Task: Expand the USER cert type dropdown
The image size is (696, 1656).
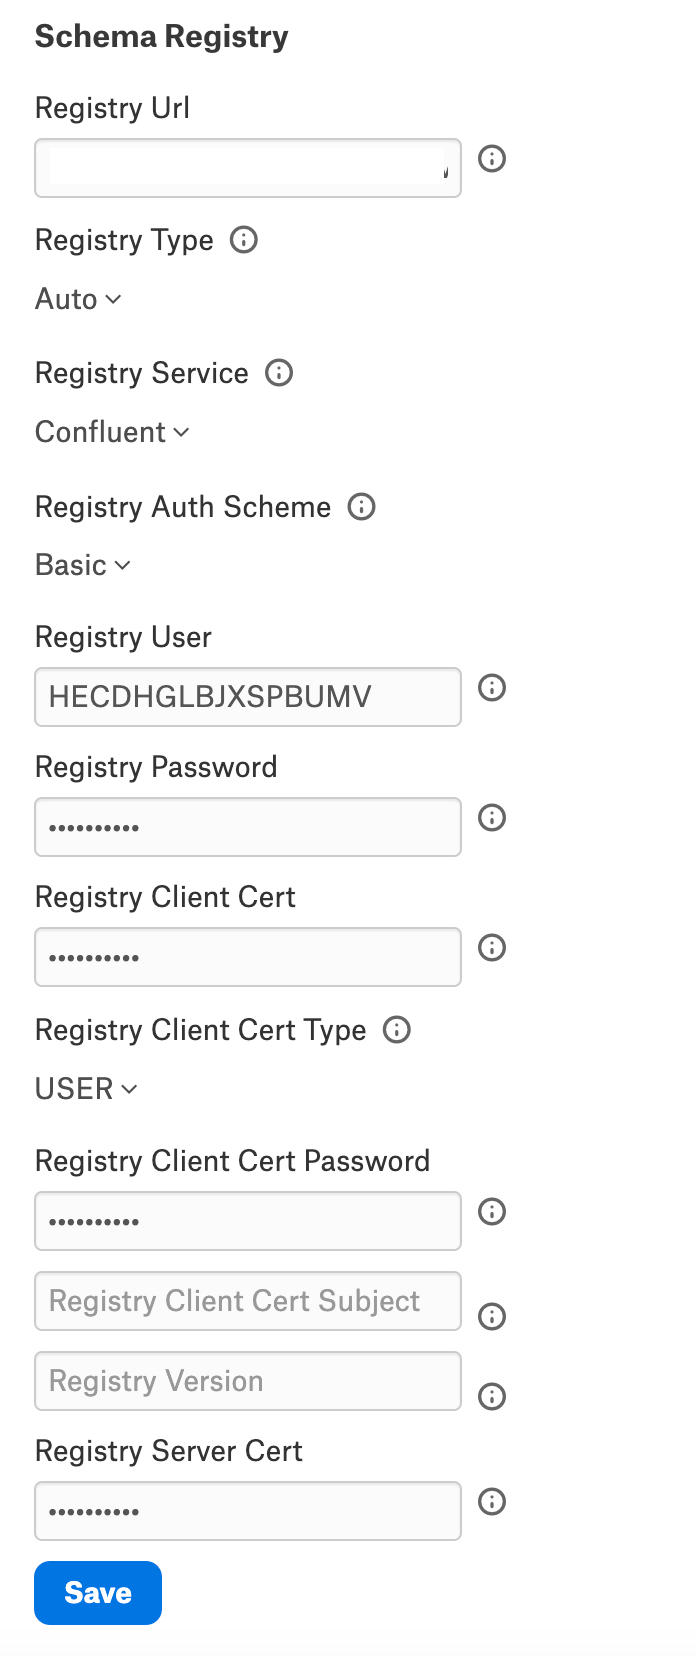Action: click(x=86, y=1089)
